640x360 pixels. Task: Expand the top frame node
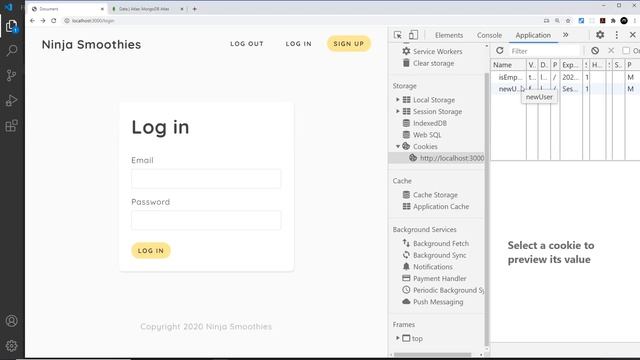(398, 338)
